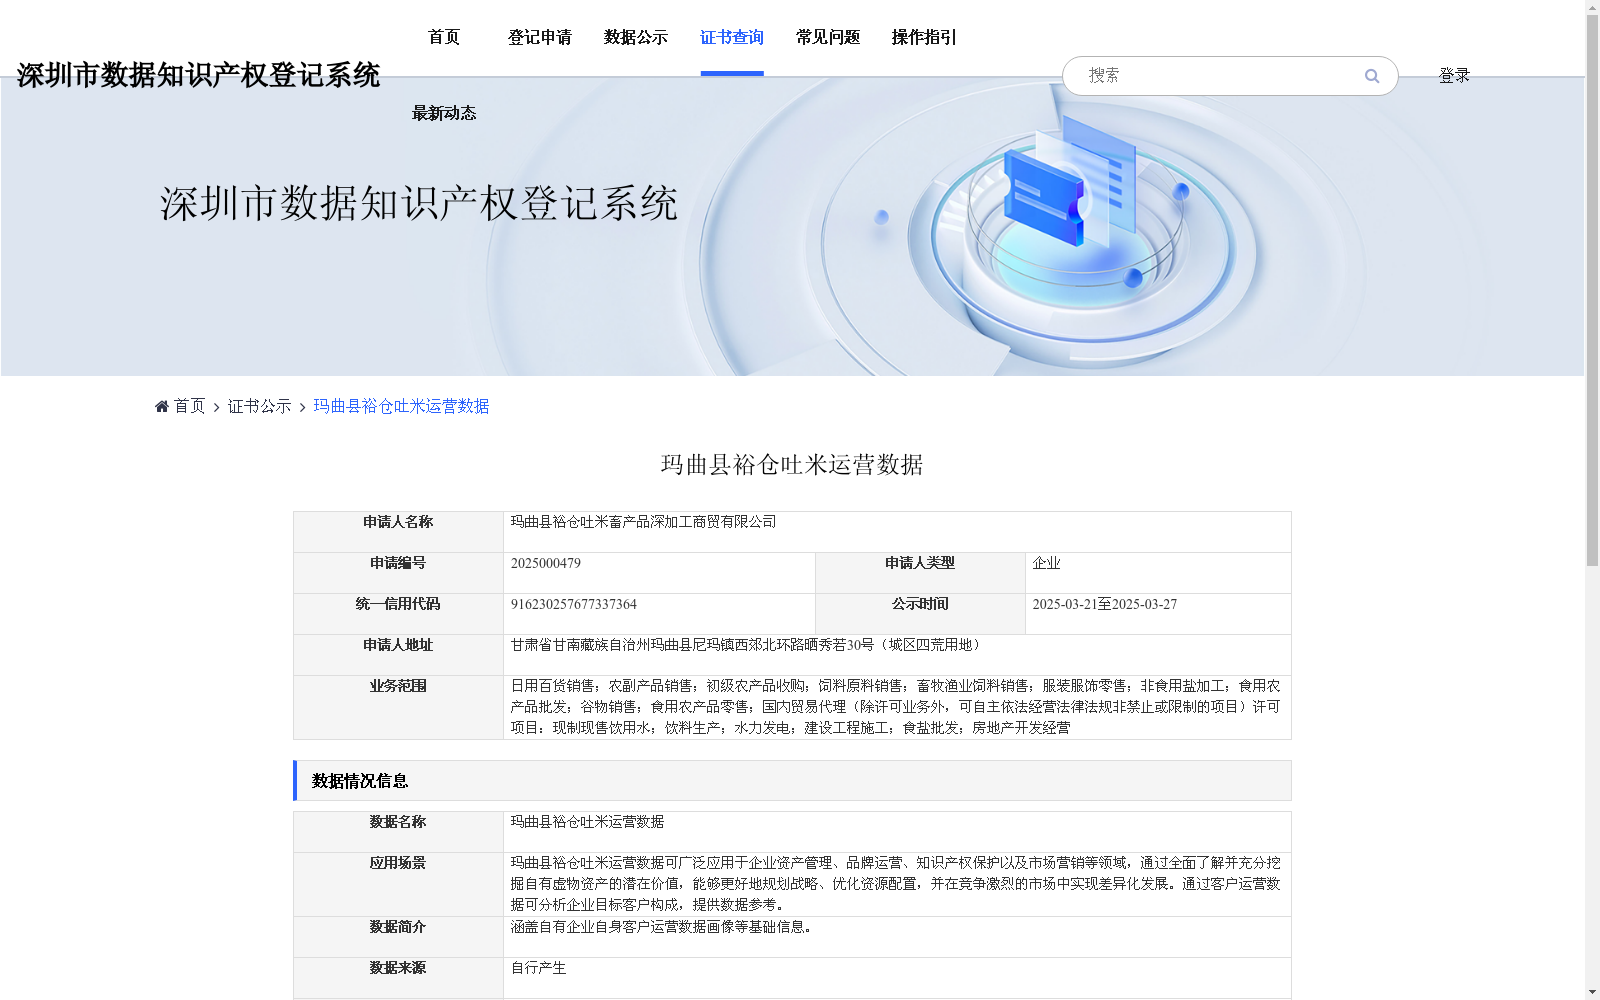The image size is (1600, 1000).
Task: Click the 业务范围 label cell
Action: pyautogui.click(x=398, y=707)
